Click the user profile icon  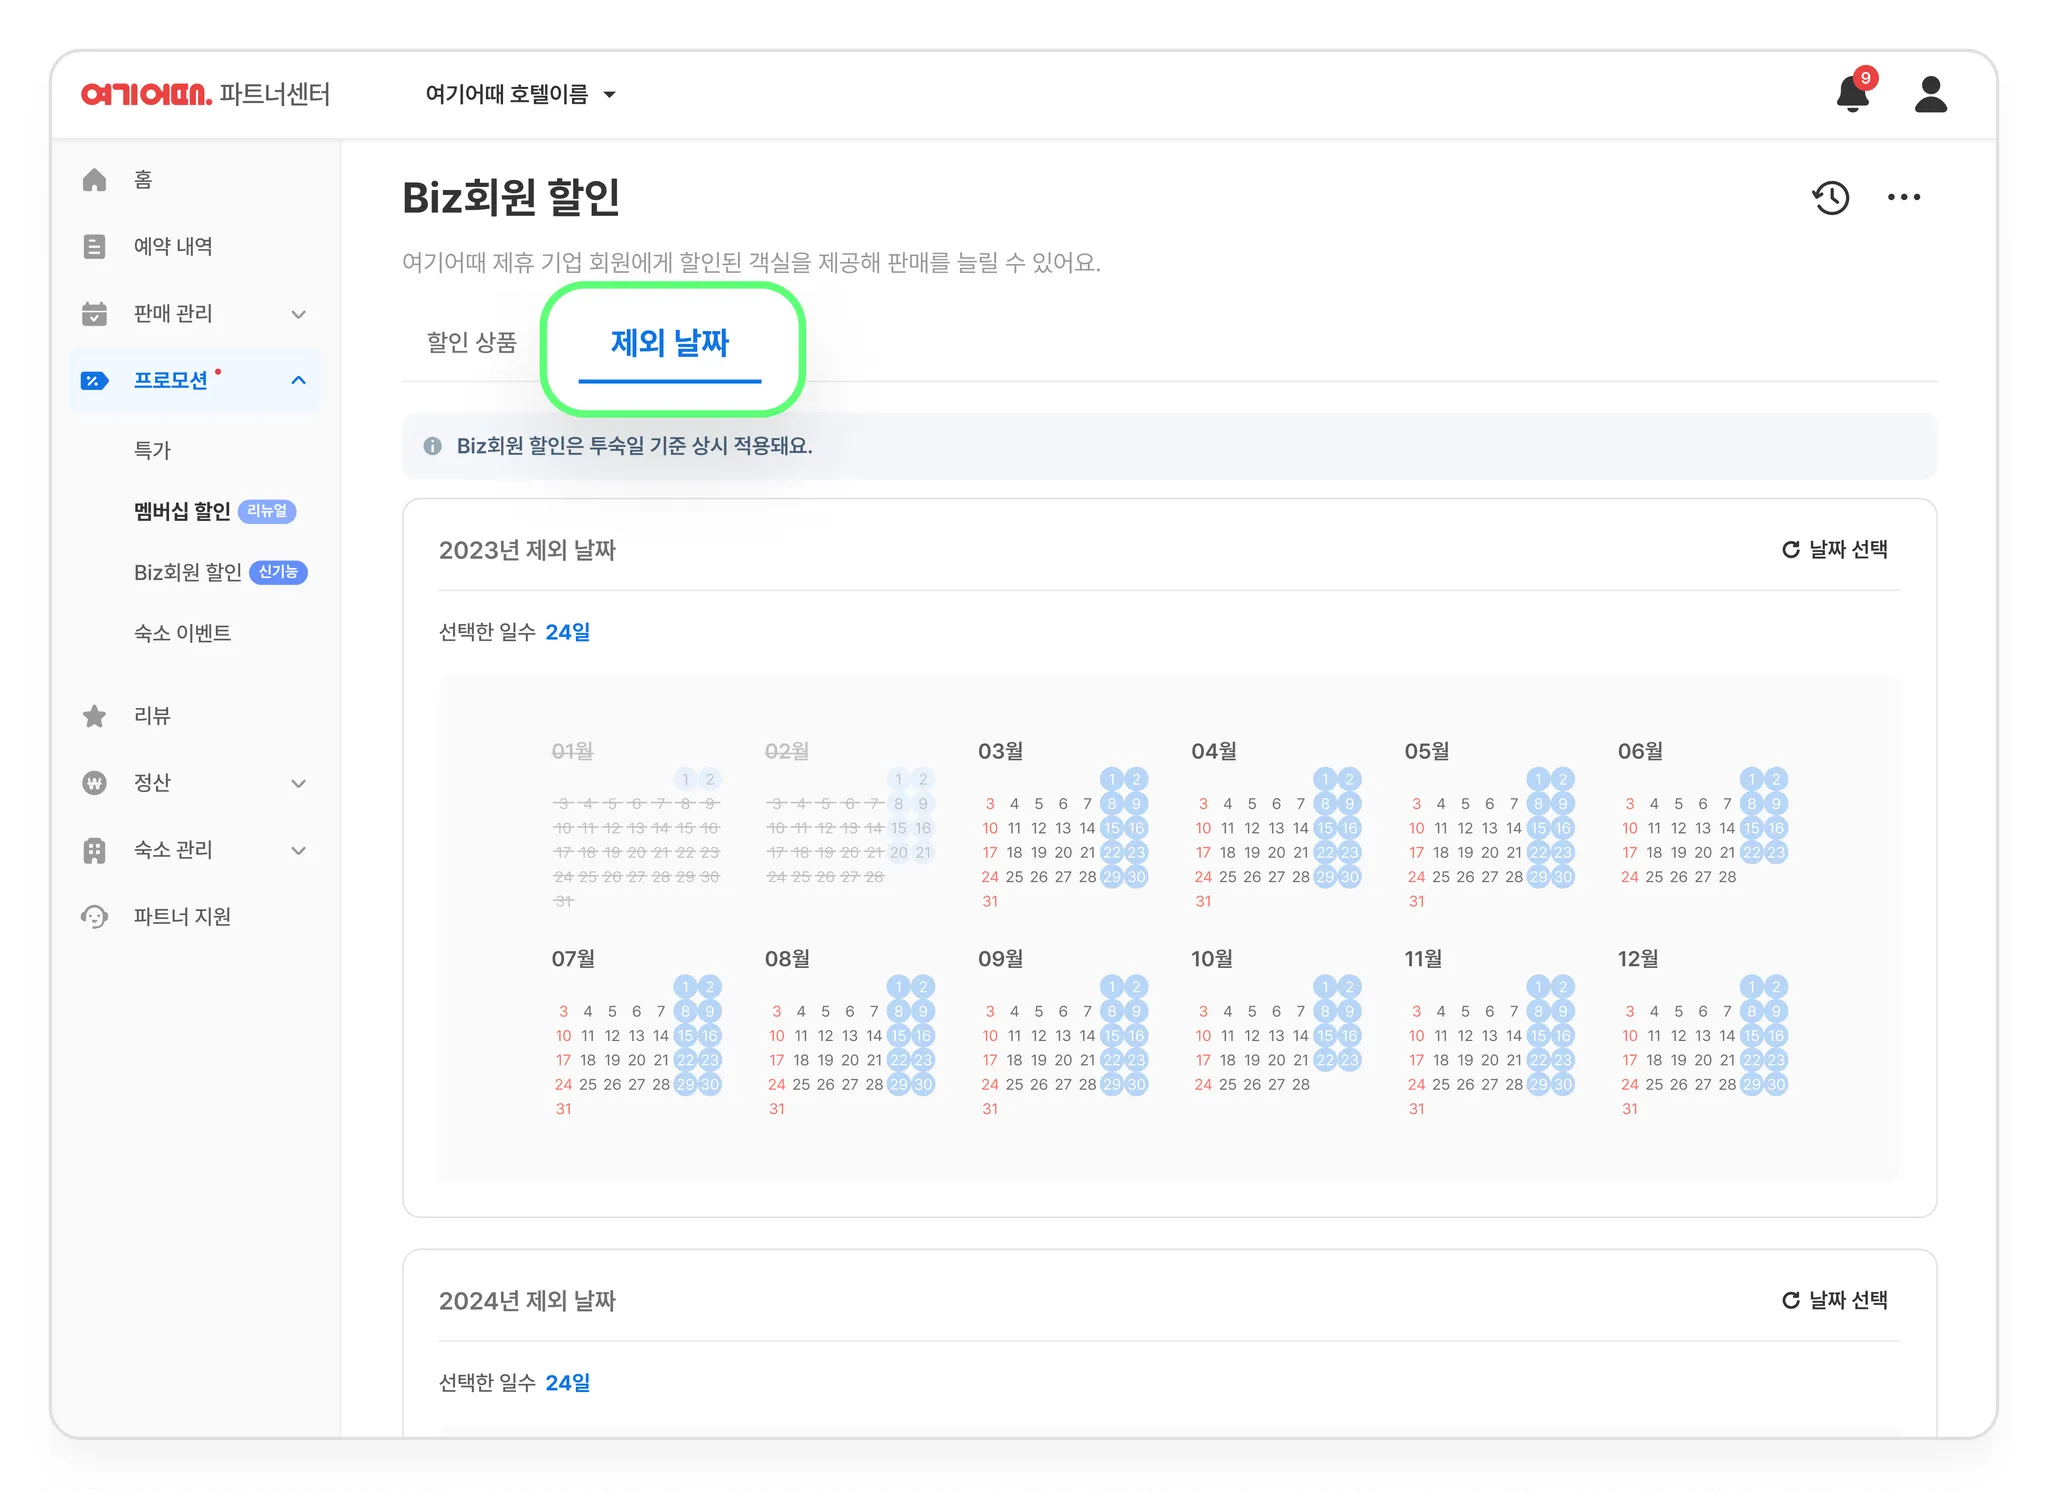(x=1930, y=95)
